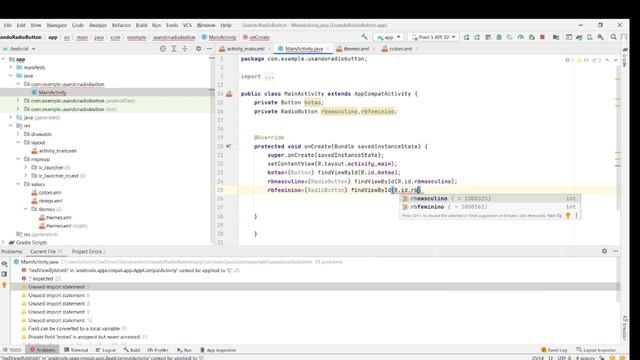Image resolution: width=640 pixels, height=360 pixels.
Task: Collapse the res folder node
Action: (x=11, y=126)
